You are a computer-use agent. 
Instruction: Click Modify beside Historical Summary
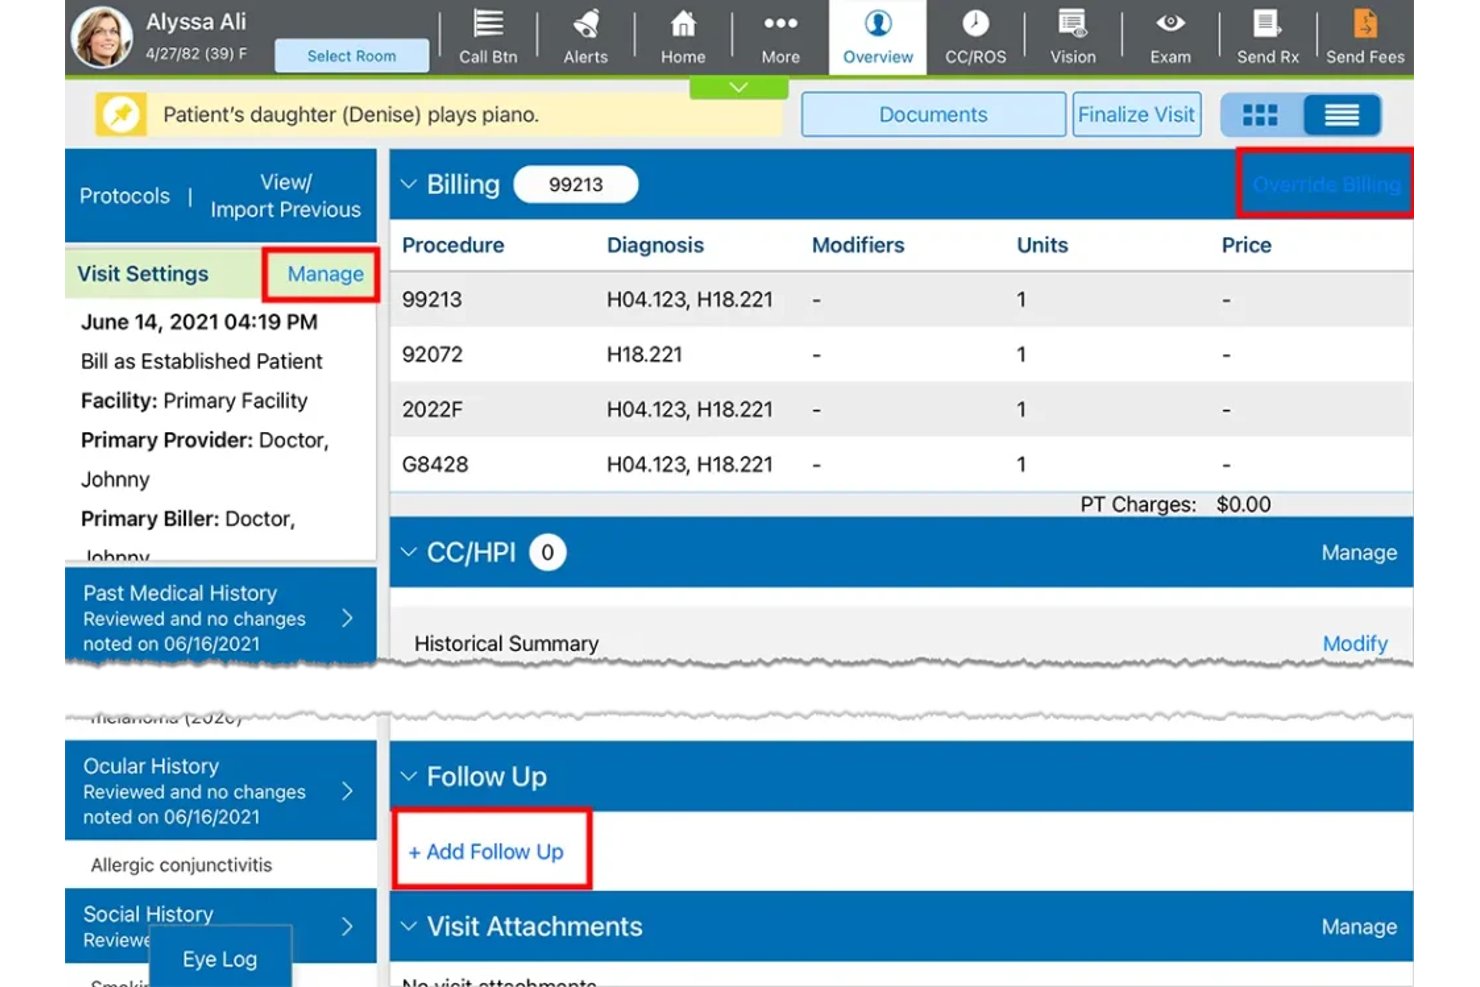tap(1355, 643)
